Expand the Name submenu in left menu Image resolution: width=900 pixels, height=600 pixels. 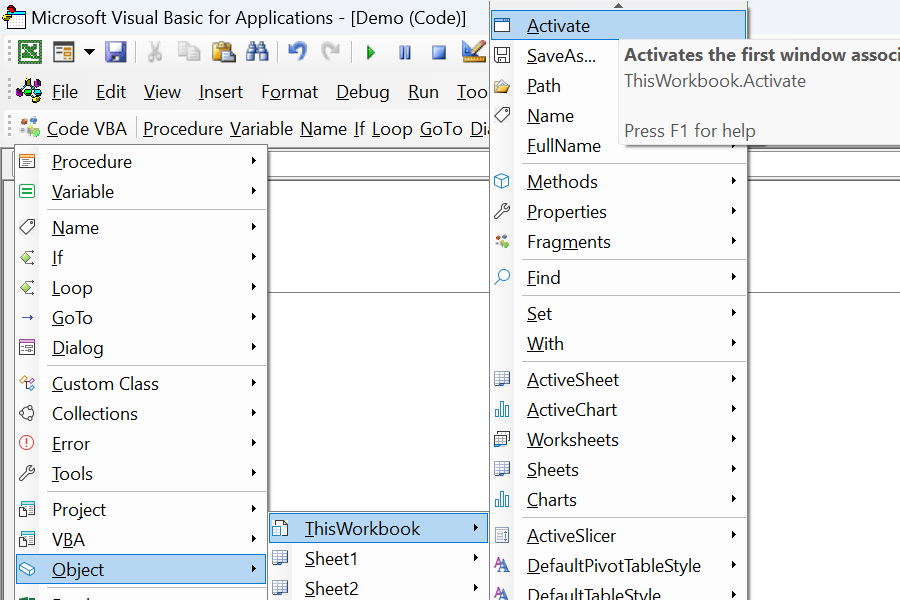coord(141,228)
